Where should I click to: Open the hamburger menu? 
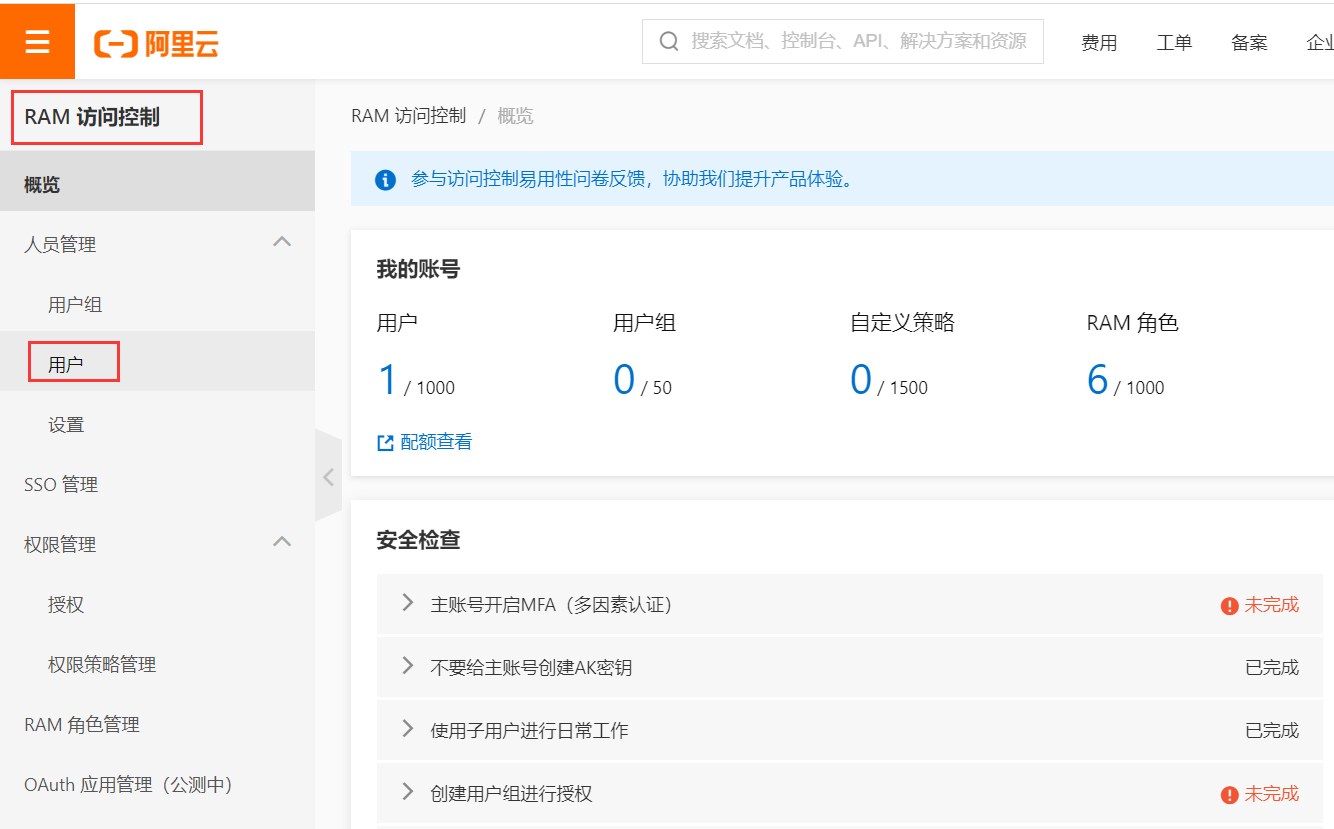tap(37, 41)
